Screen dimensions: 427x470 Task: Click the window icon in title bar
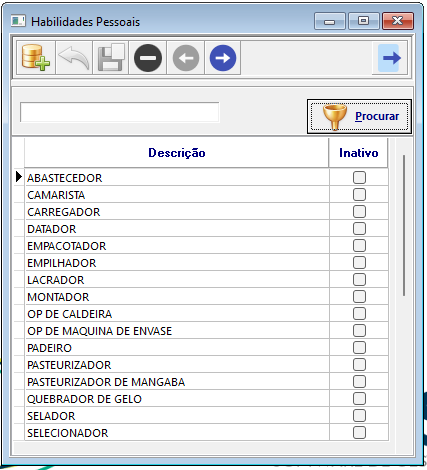18,21
